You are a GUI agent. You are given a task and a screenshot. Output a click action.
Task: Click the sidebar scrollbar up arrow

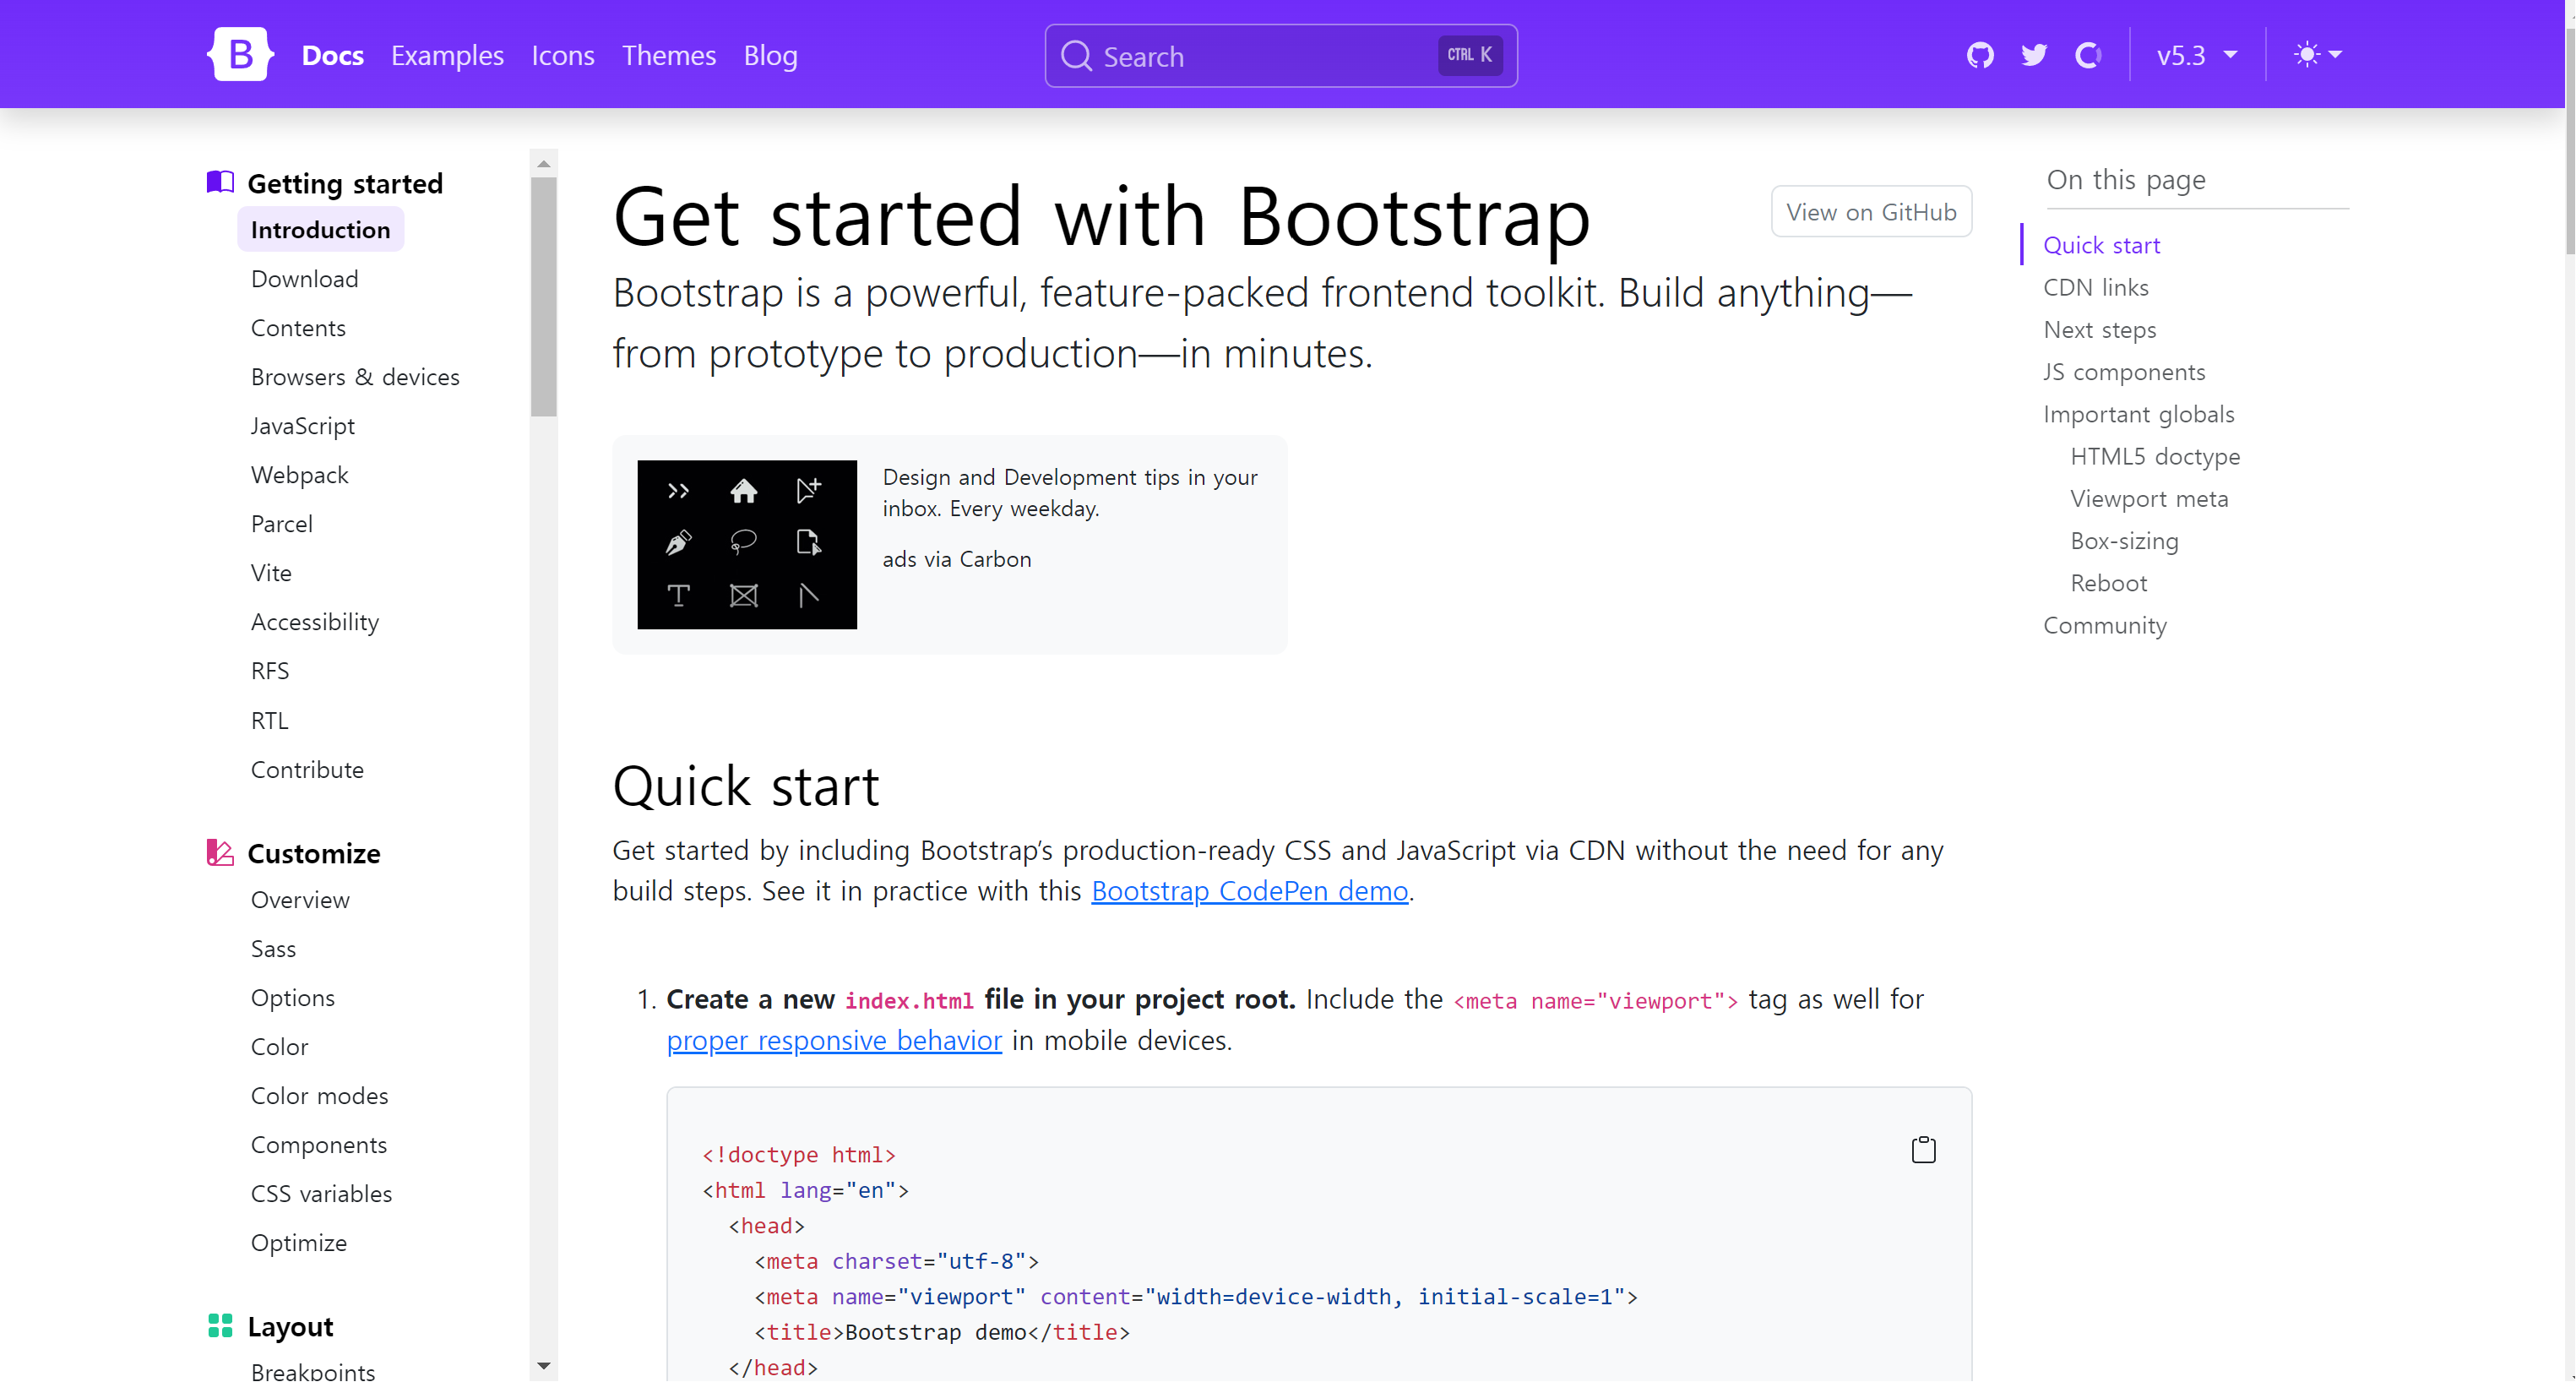point(543,163)
